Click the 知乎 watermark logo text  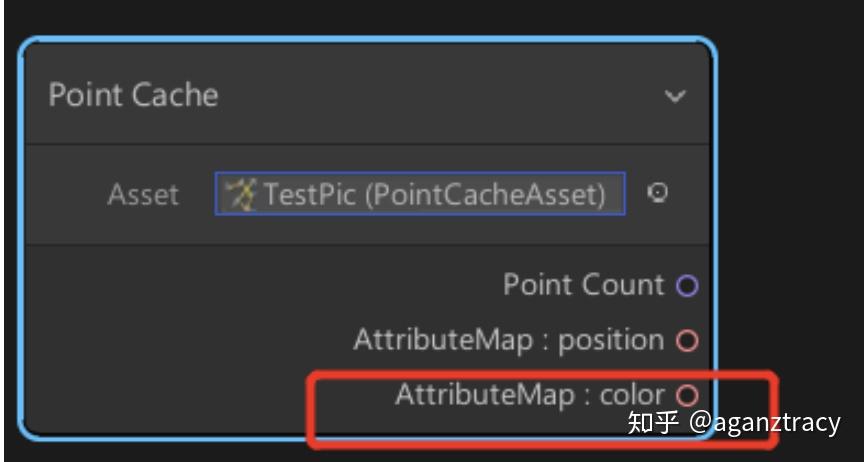652,422
